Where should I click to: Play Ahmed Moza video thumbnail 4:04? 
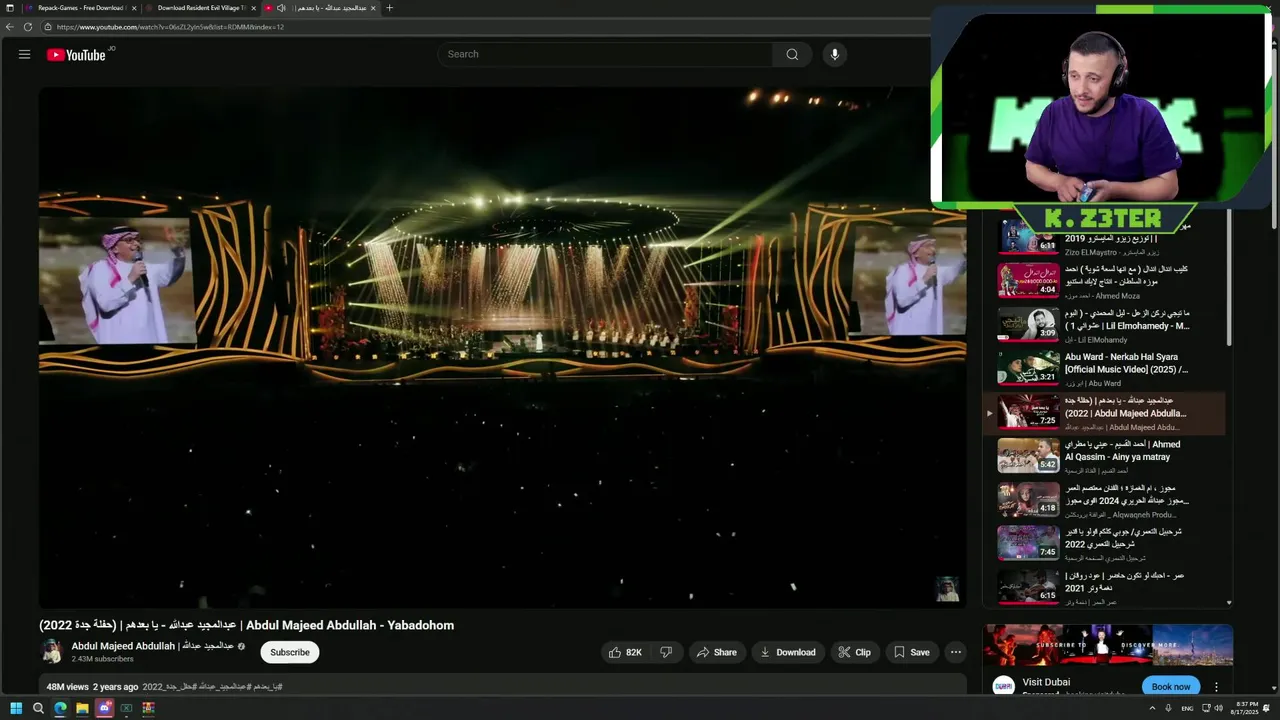(1028, 281)
